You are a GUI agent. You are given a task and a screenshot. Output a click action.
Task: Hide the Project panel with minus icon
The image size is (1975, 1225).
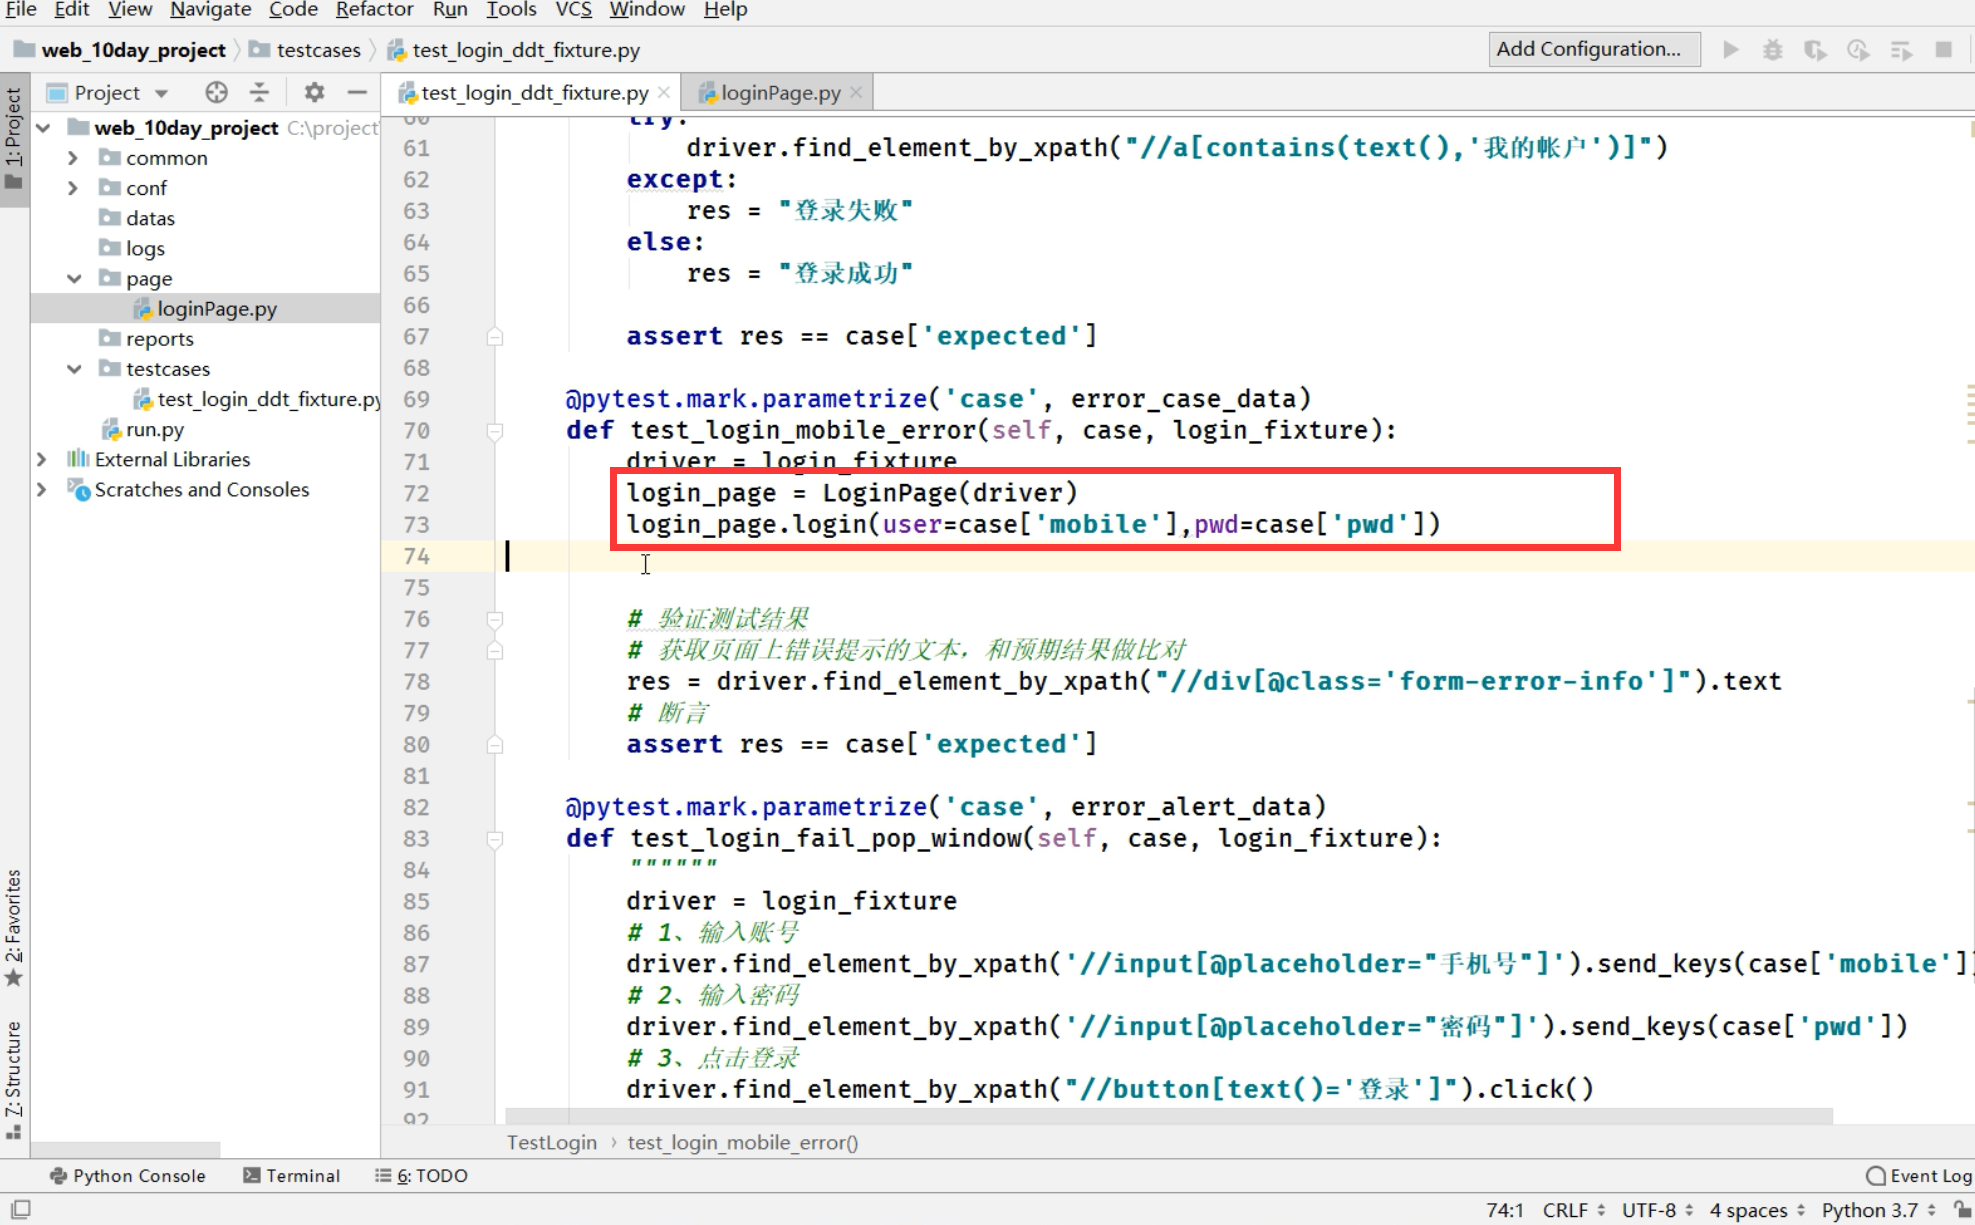click(x=357, y=92)
